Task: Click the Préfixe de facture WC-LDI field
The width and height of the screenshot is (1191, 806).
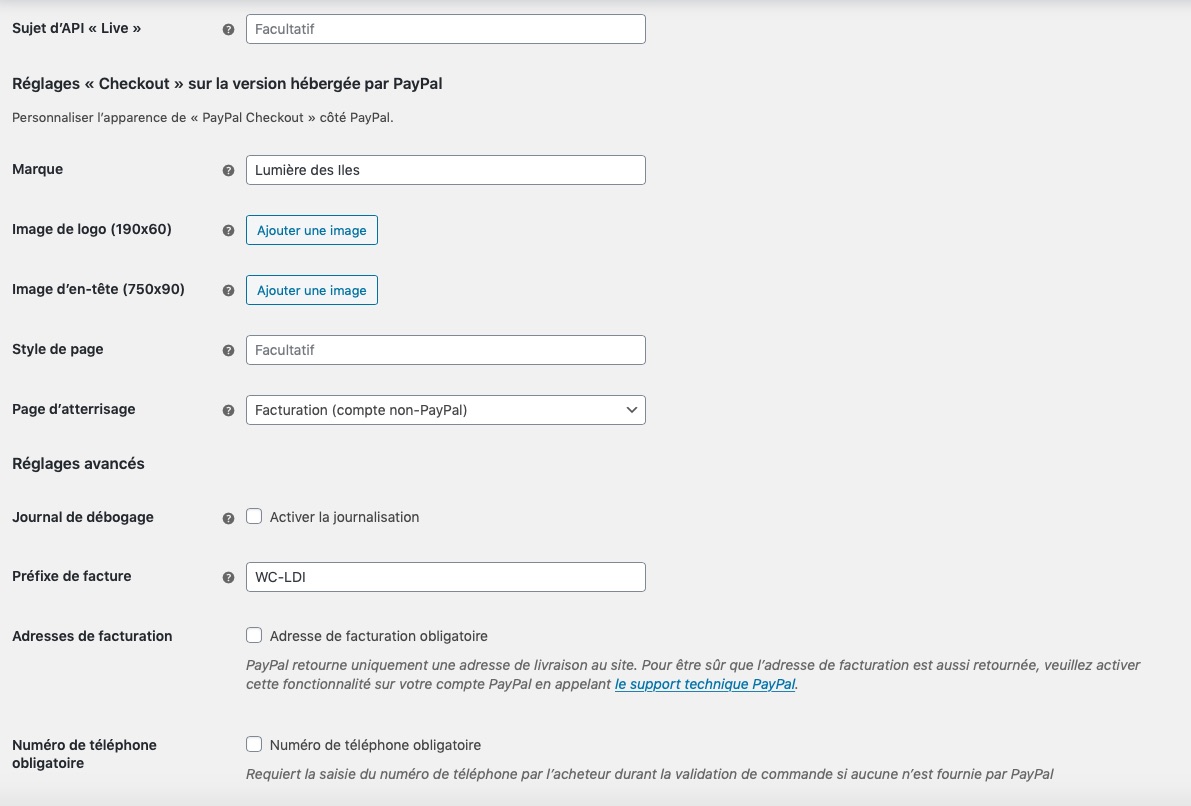Action: (446, 577)
